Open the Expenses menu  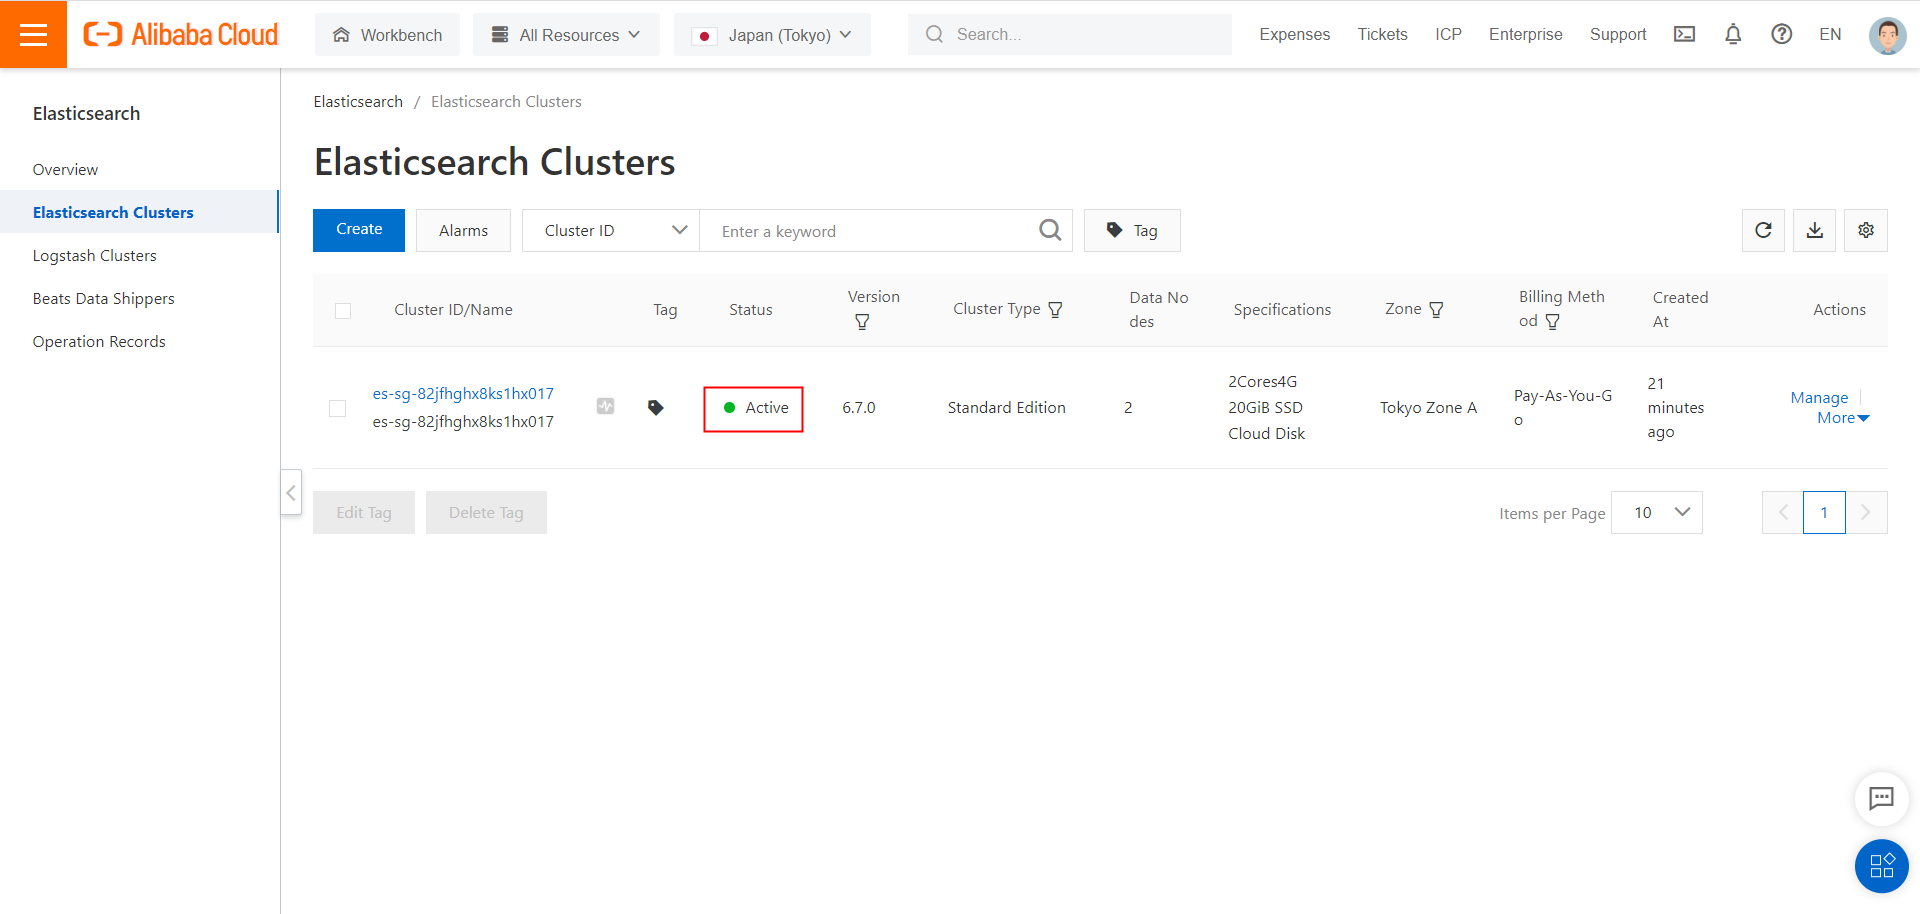point(1294,34)
